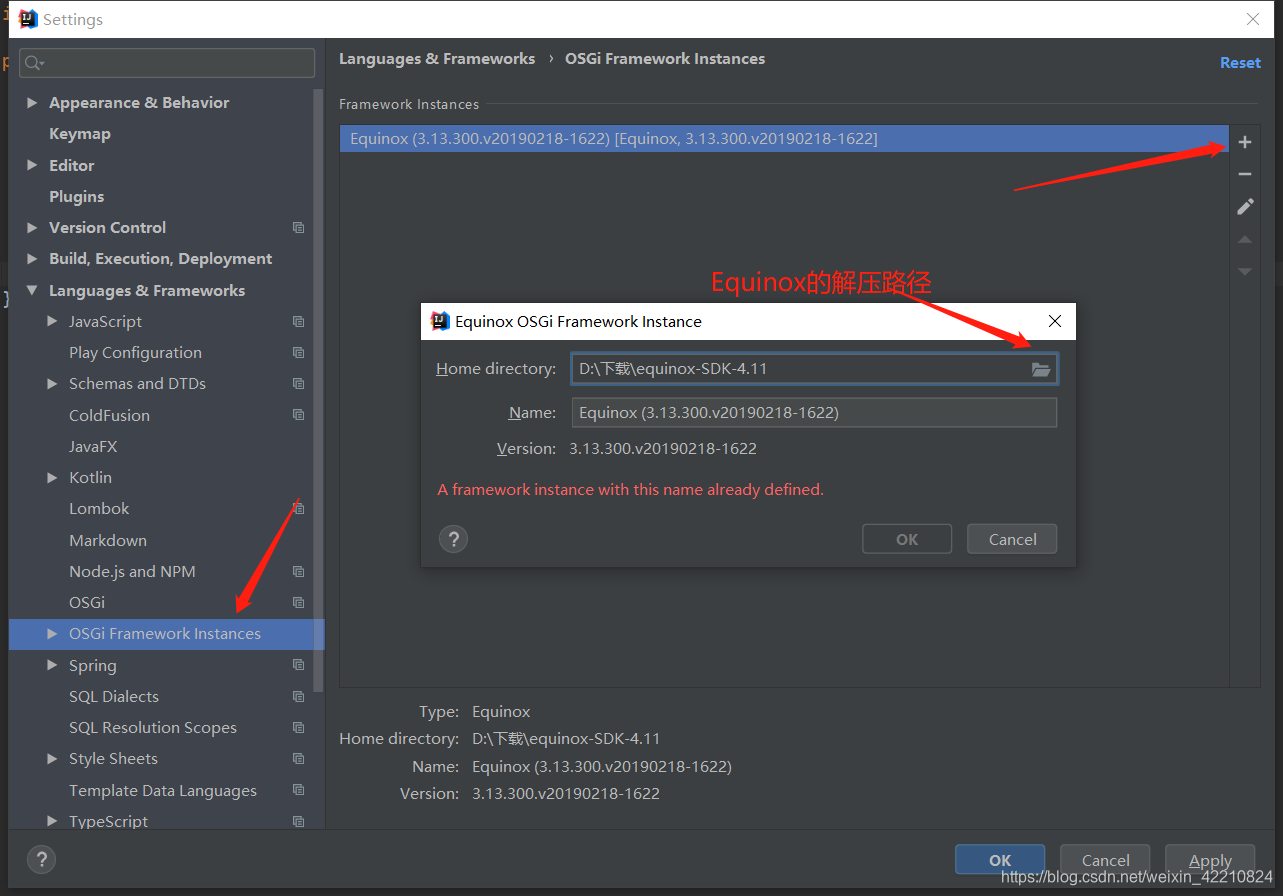The image size is (1283, 896).
Task: Expand Version Control section
Action: (32, 228)
